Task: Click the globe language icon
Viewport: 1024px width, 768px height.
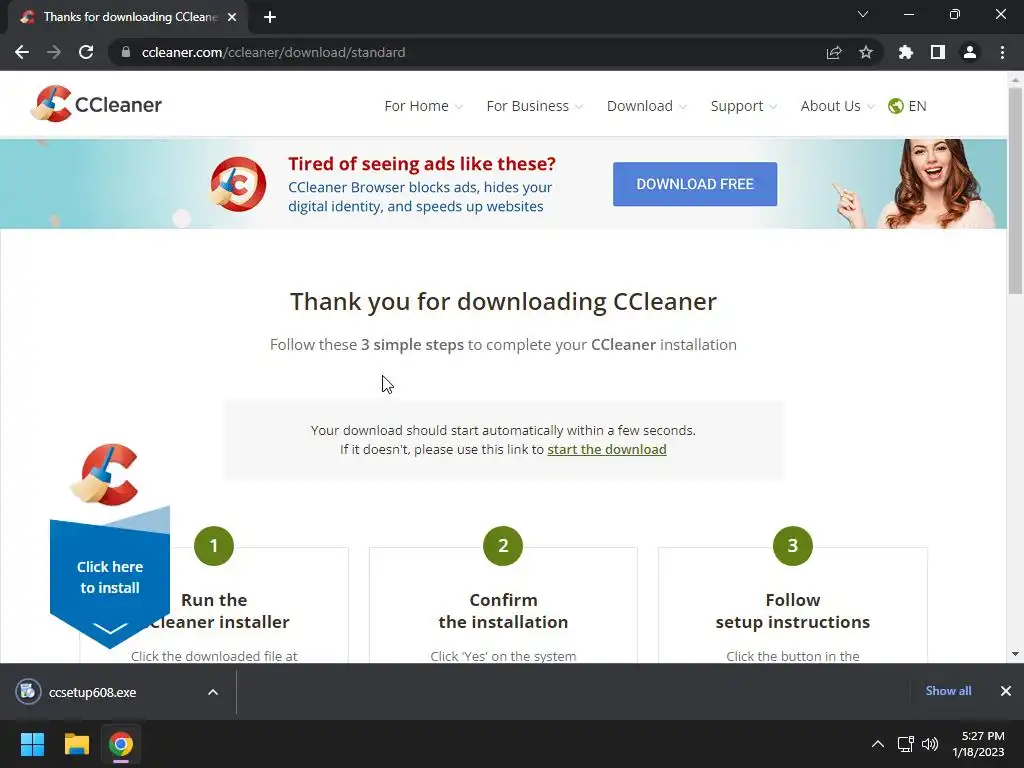Action: (895, 106)
